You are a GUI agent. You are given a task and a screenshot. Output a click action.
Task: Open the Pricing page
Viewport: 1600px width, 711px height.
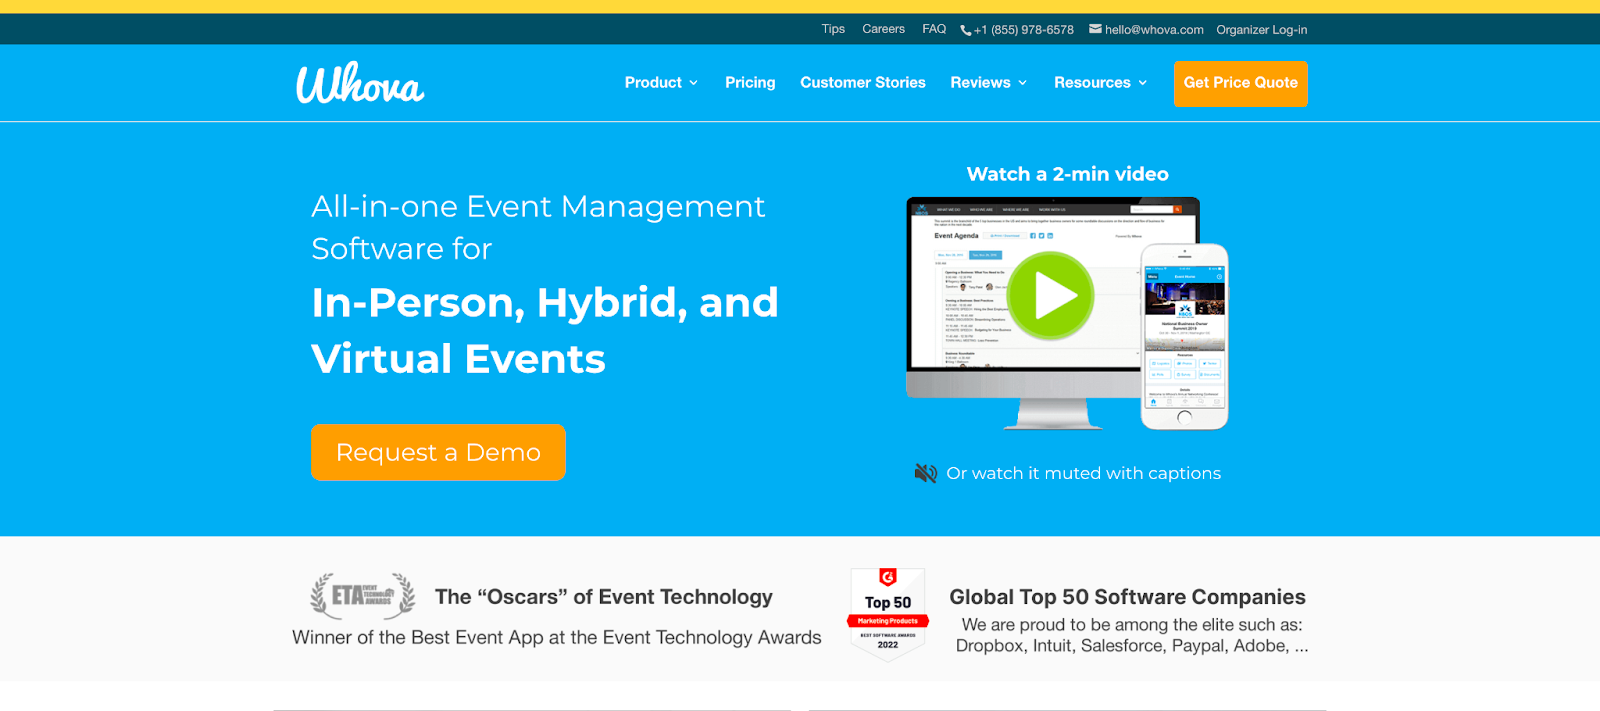[x=750, y=82]
